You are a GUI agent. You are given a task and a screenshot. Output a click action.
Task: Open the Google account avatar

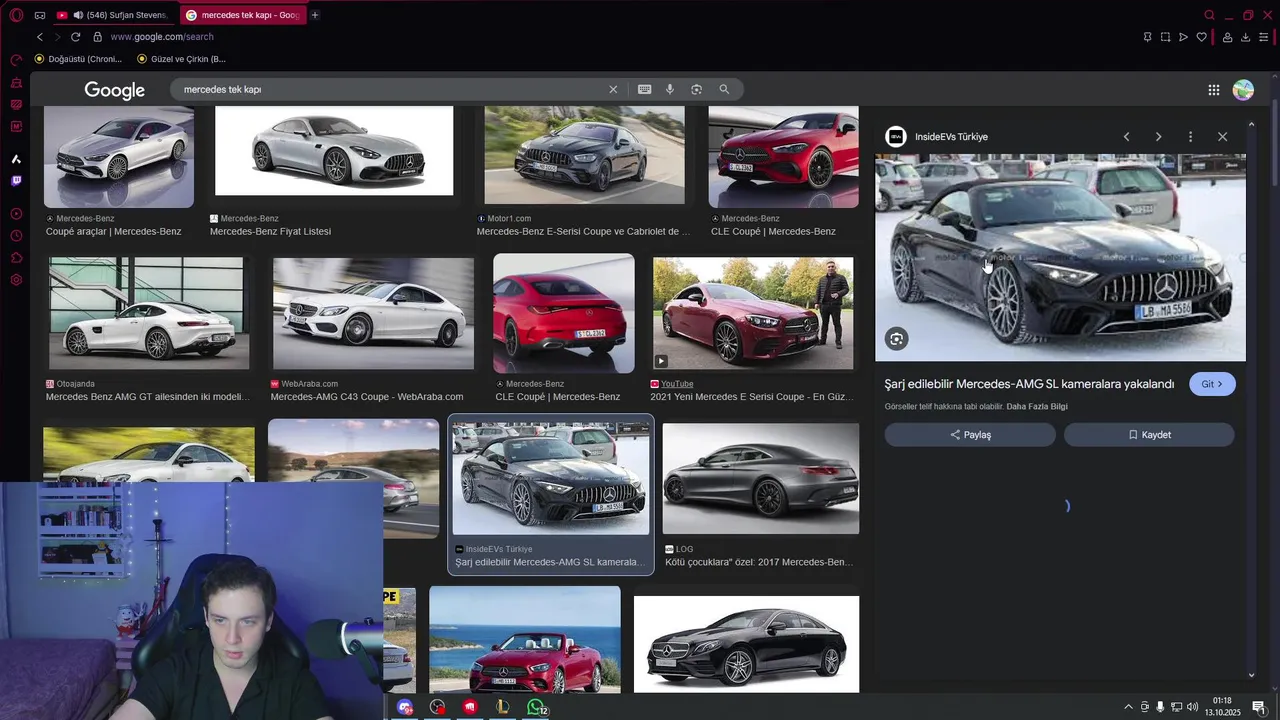pos(1243,90)
